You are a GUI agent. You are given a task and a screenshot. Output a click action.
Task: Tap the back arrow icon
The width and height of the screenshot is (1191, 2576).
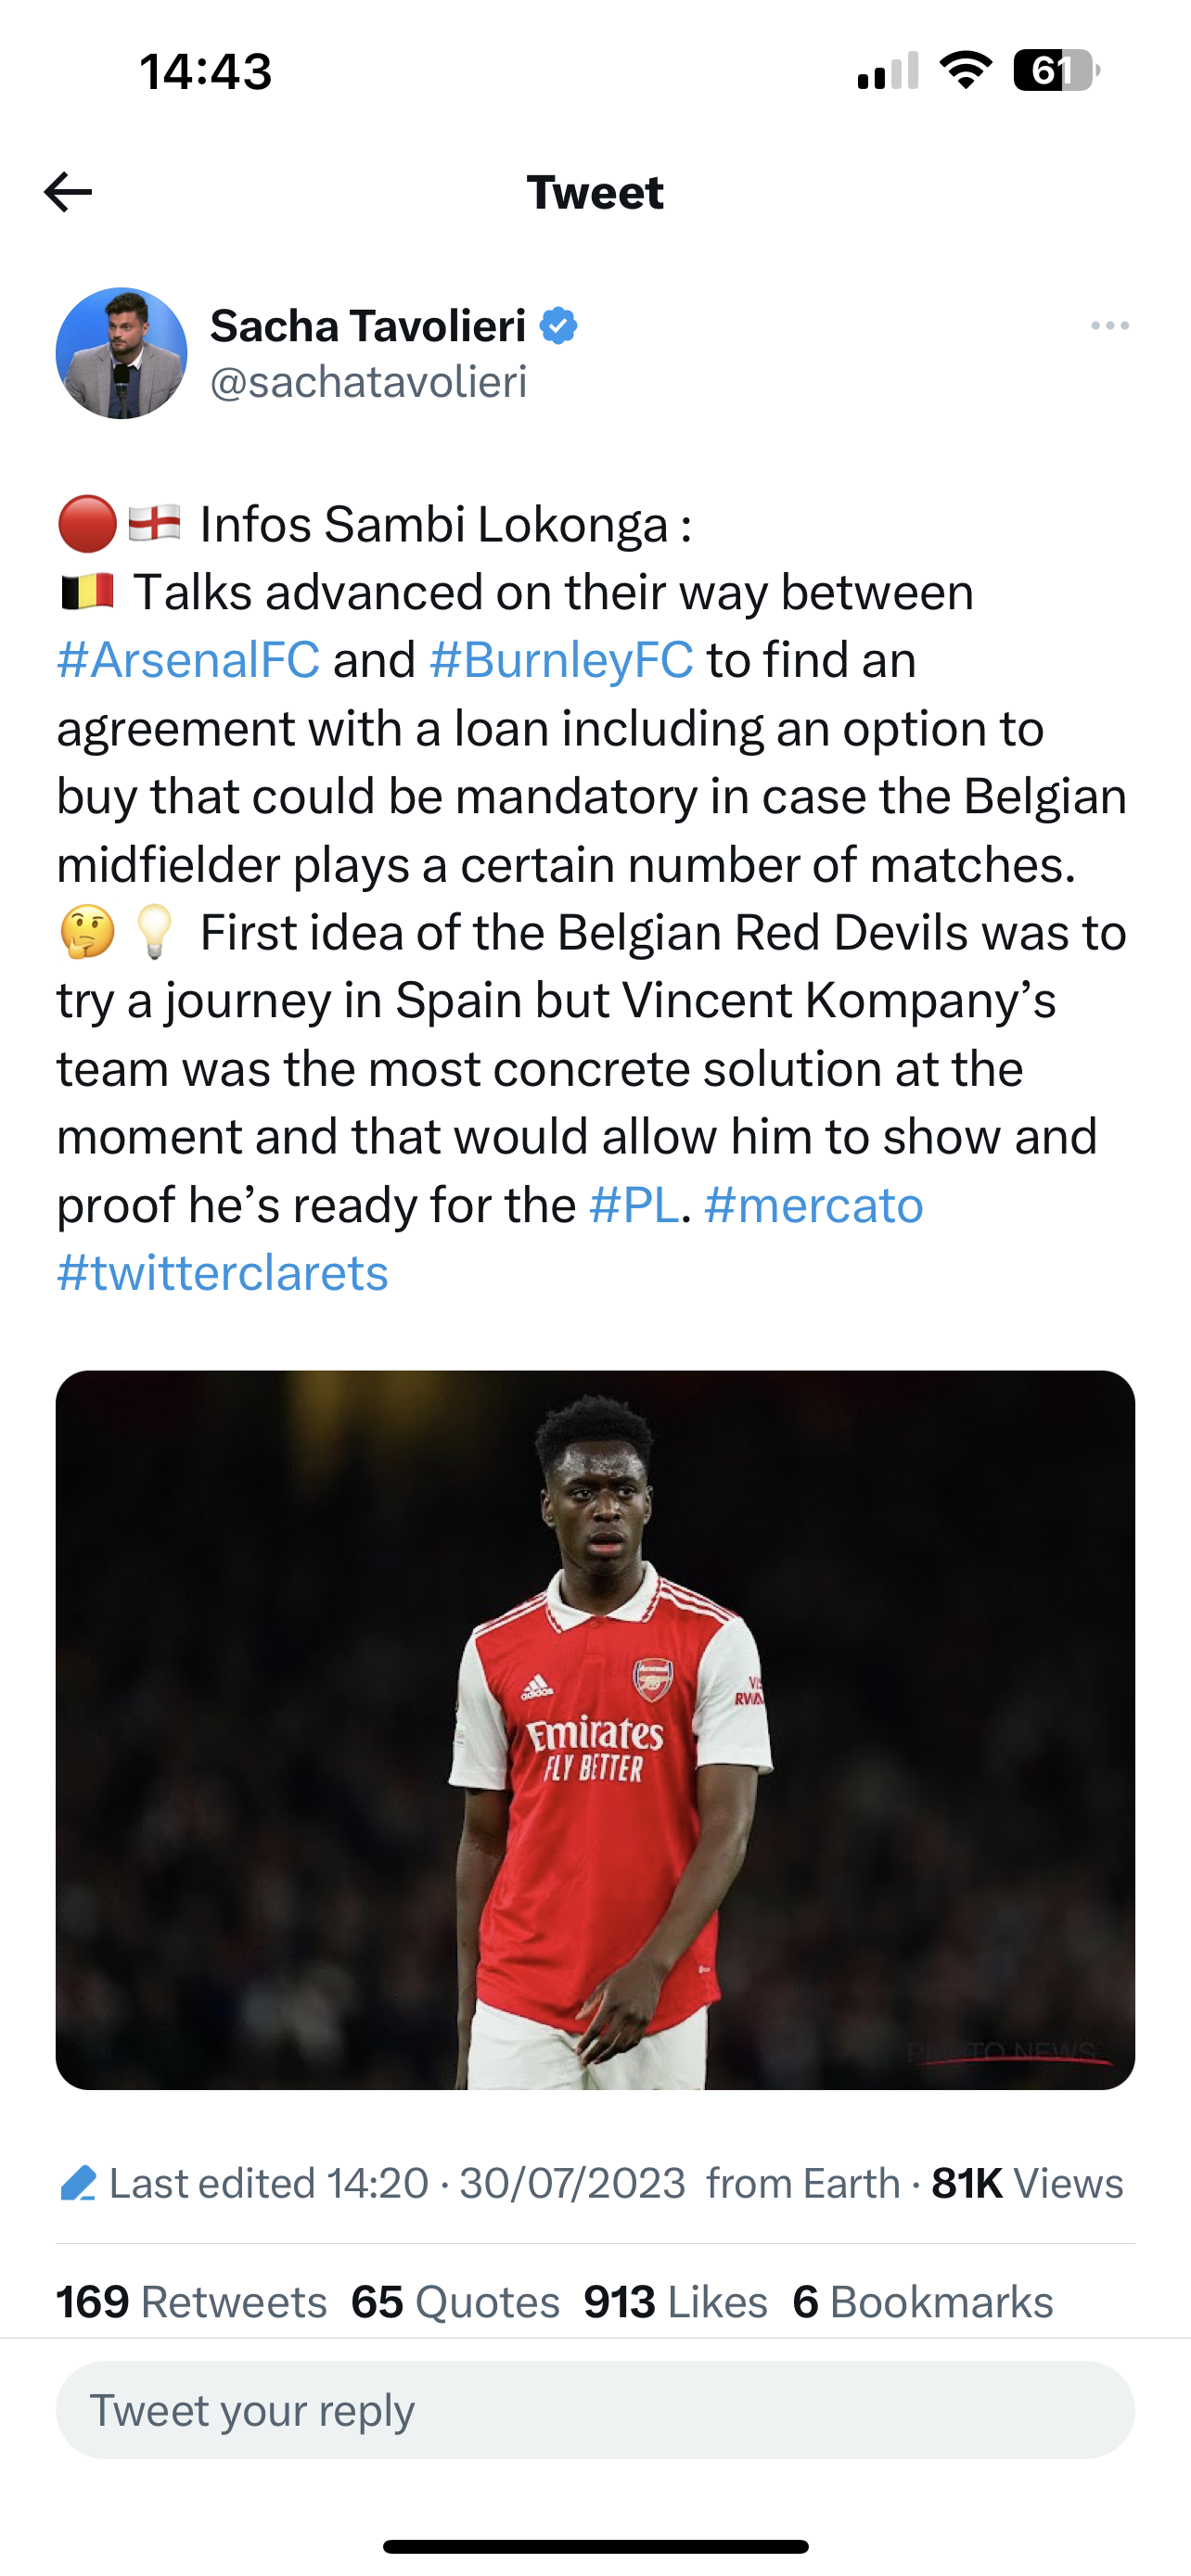[68, 192]
